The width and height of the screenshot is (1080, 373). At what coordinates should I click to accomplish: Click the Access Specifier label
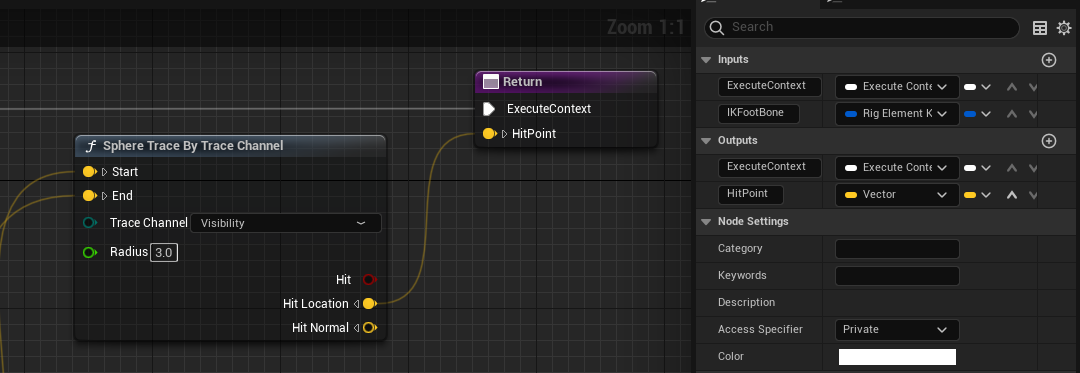[x=760, y=330]
